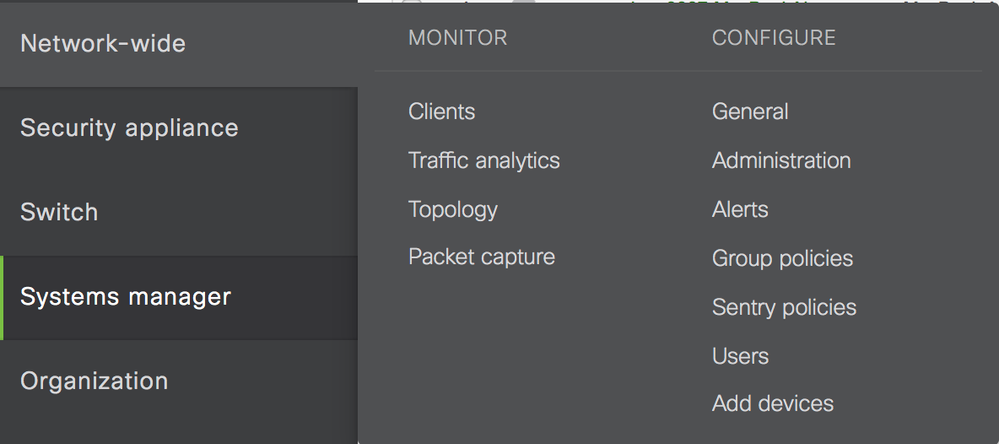This screenshot has width=999, height=444.
Task: Click the green active indicator bar
Action: [x=2, y=297]
